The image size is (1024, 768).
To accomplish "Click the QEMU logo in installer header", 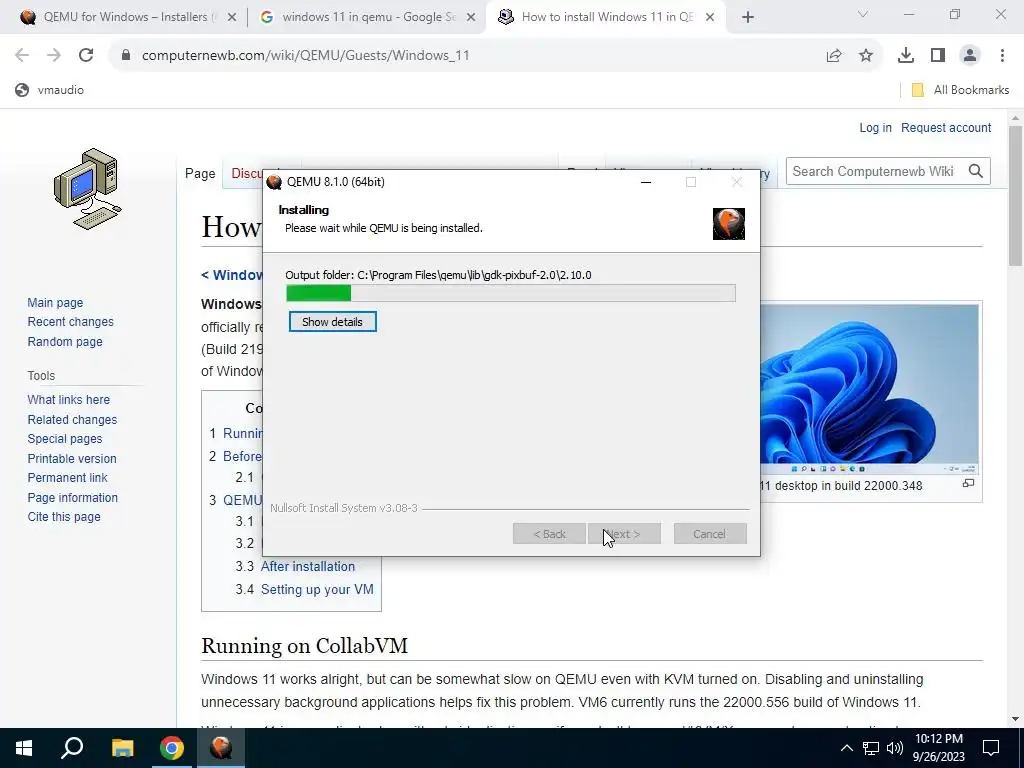I will pyautogui.click(x=729, y=223).
